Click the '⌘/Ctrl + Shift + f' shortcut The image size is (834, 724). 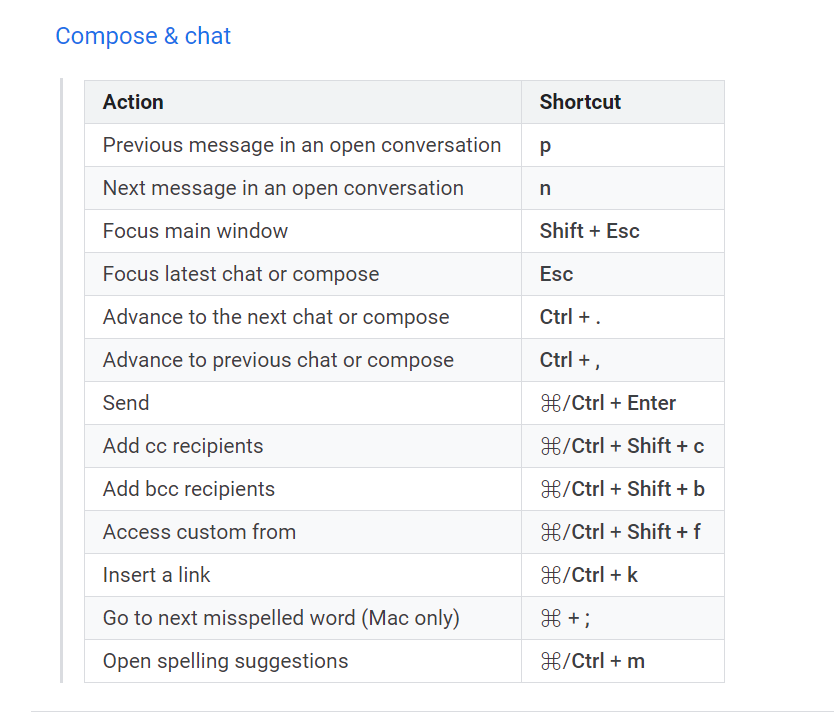coord(620,532)
